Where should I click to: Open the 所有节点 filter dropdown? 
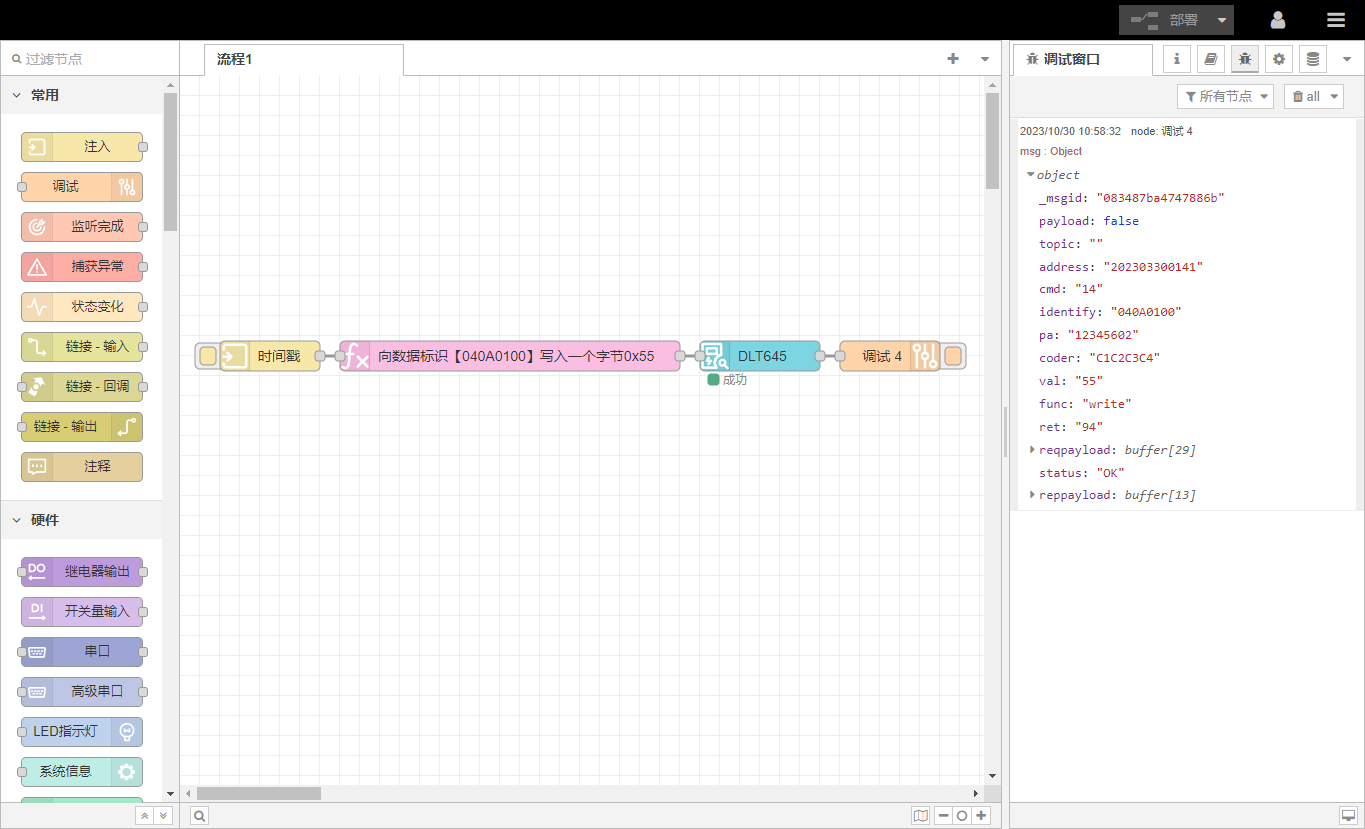[1227, 96]
